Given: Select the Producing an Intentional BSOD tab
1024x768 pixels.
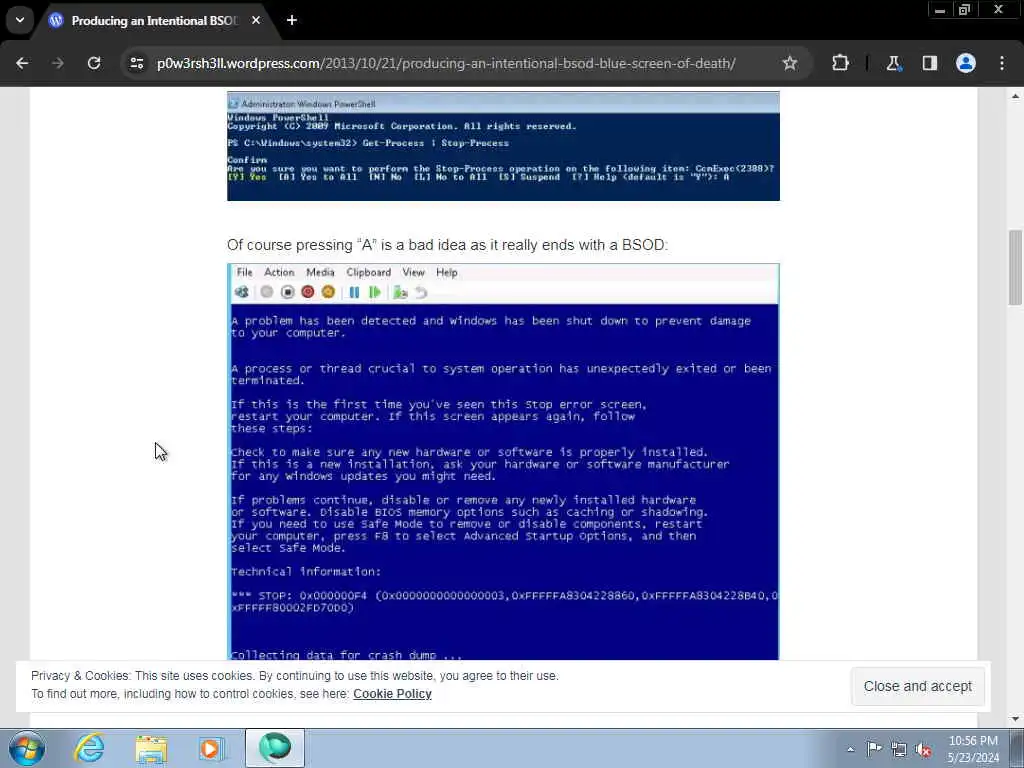Looking at the screenshot, I should click(x=155, y=21).
